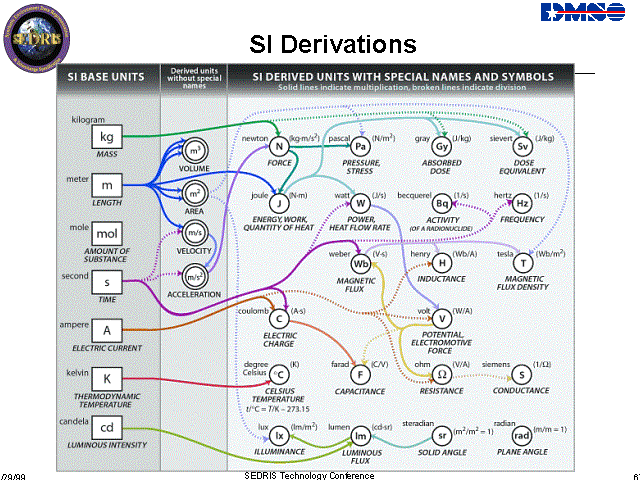The width and height of the screenshot is (640, 480).
Task: Click the SOLID ANGLE label
Action: (x=442, y=452)
